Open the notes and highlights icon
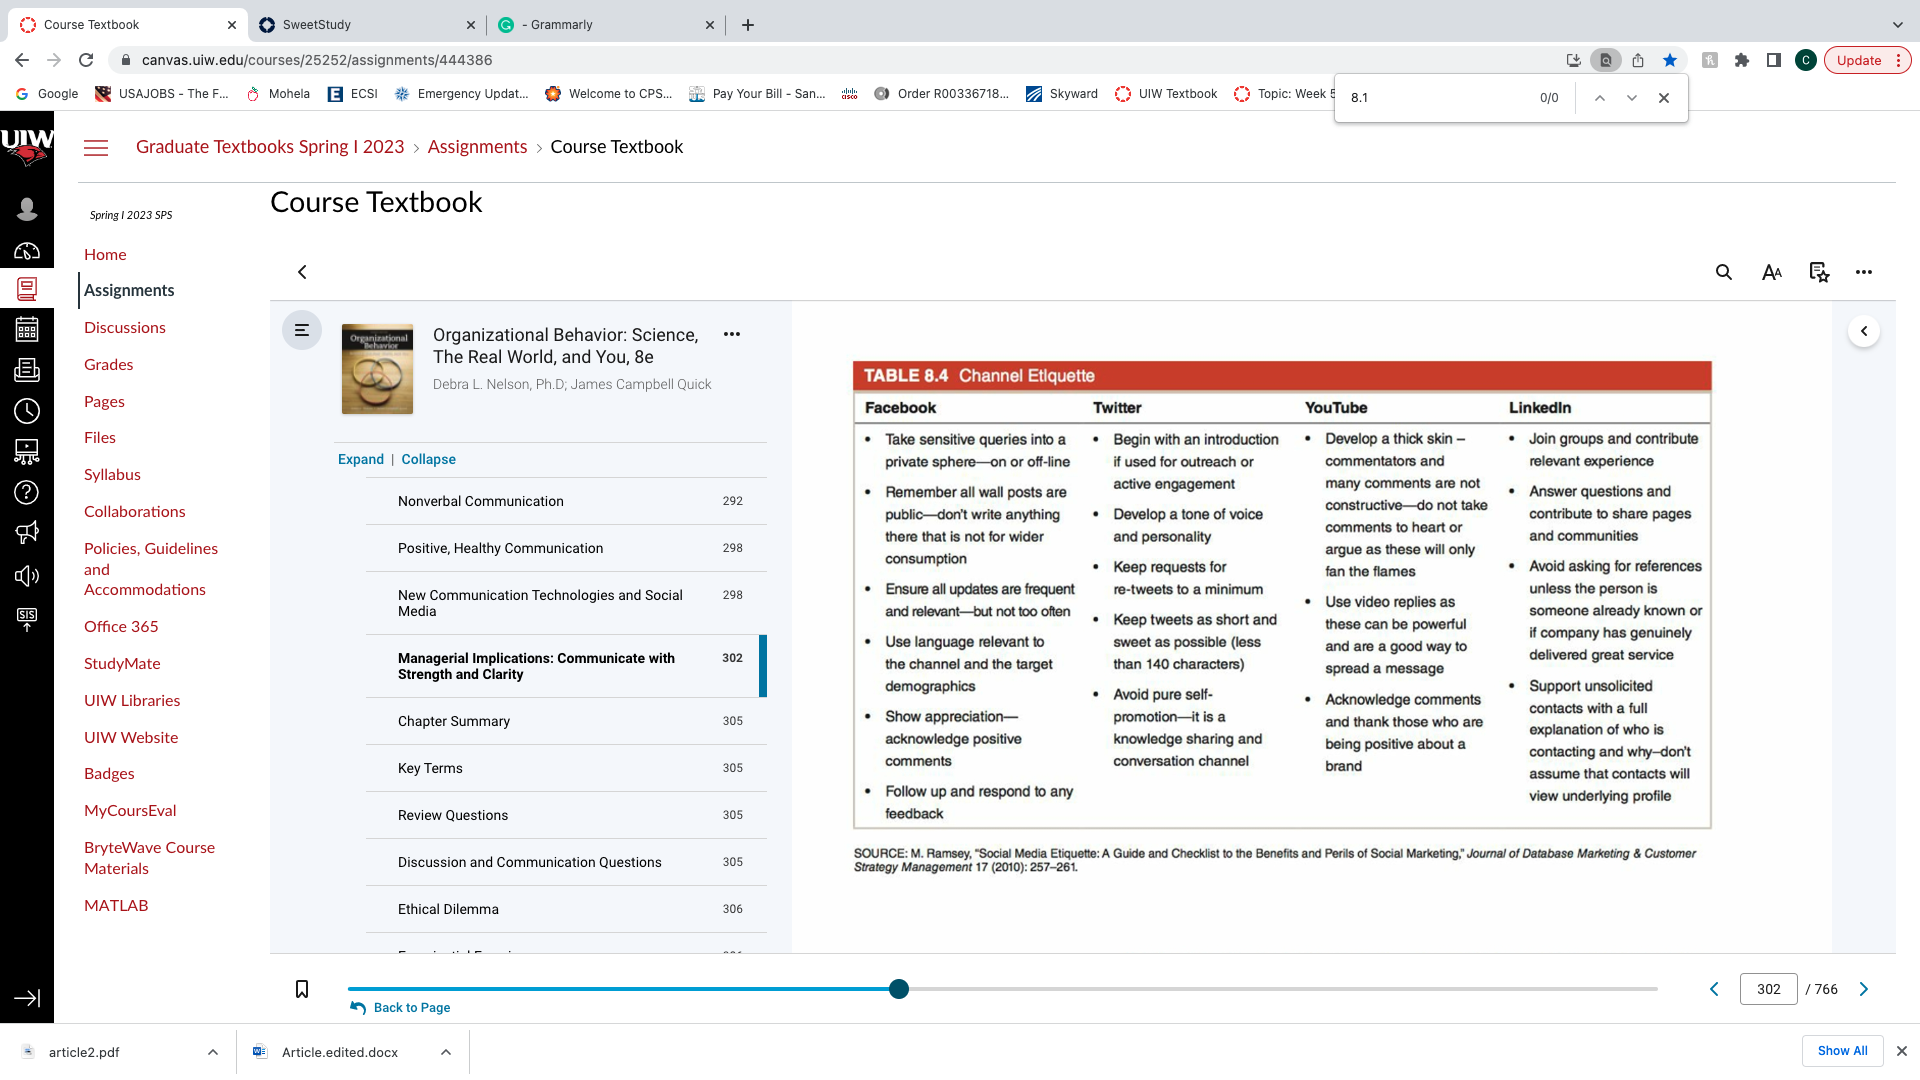Image resolution: width=1920 pixels, height=1080 pixels. 1819,272
